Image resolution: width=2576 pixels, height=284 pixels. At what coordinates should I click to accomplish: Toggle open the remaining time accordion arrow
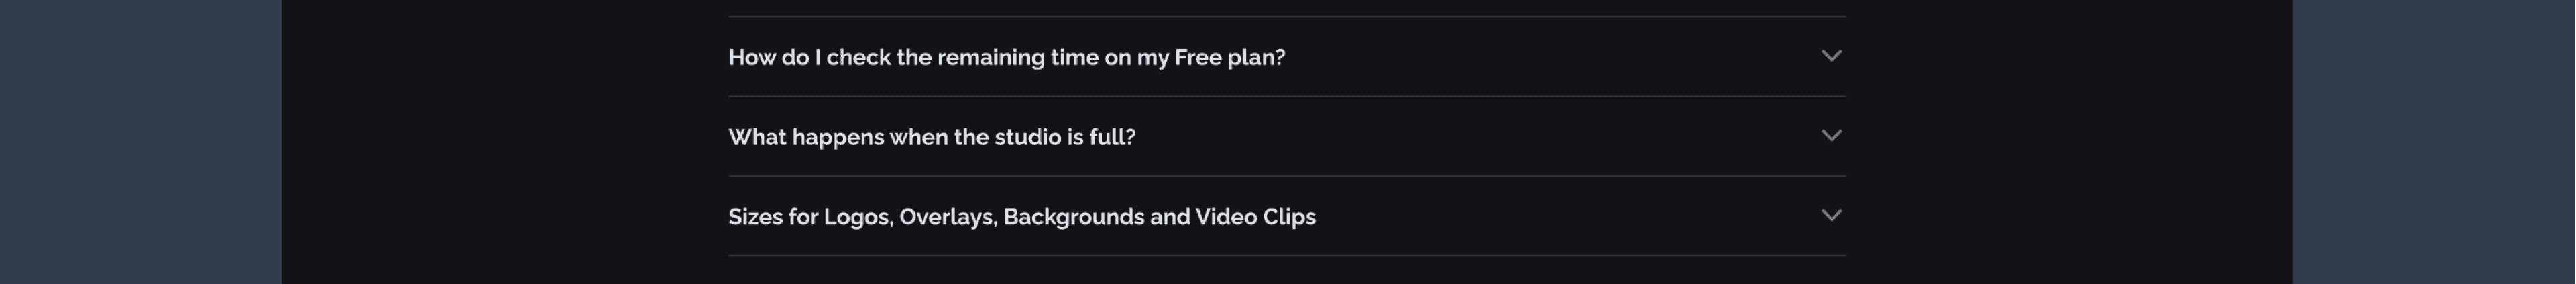[1830, 56]
